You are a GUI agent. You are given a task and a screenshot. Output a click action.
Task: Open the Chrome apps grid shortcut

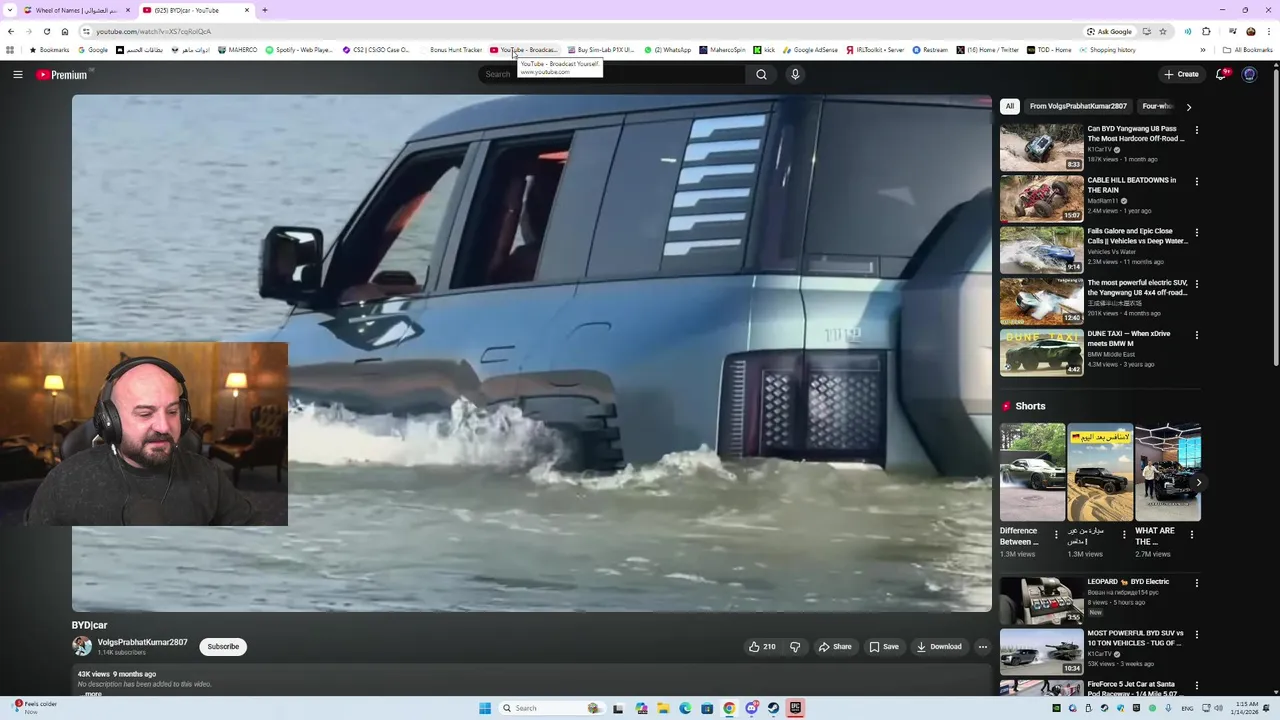[x=10, y=50]
